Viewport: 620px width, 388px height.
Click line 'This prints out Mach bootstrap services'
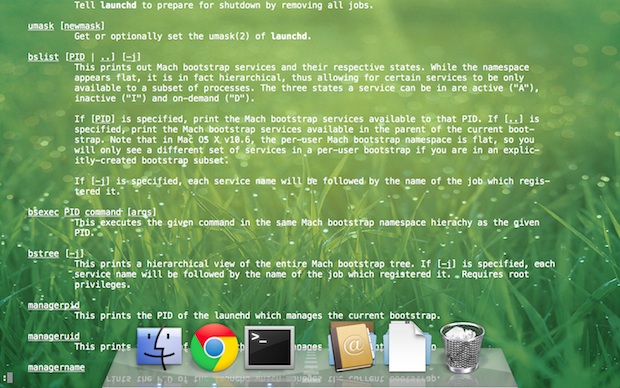[x=301, y=67]
